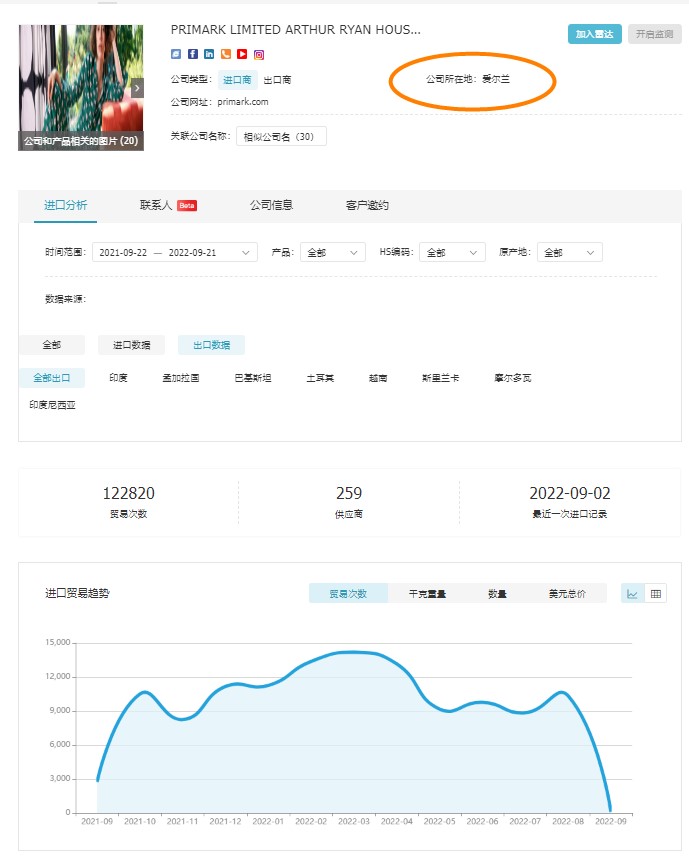Show trend by 贸易次数

point(348,594)
